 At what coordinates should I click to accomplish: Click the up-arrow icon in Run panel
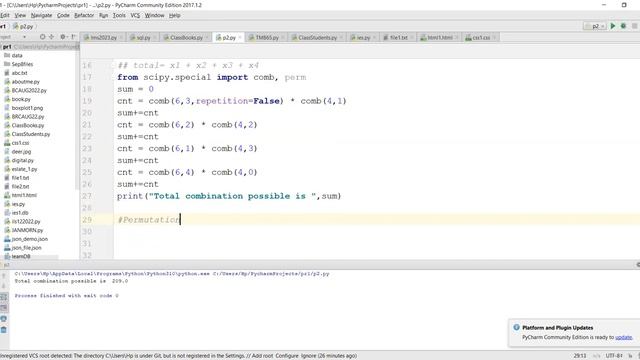[x=4, y=276]
